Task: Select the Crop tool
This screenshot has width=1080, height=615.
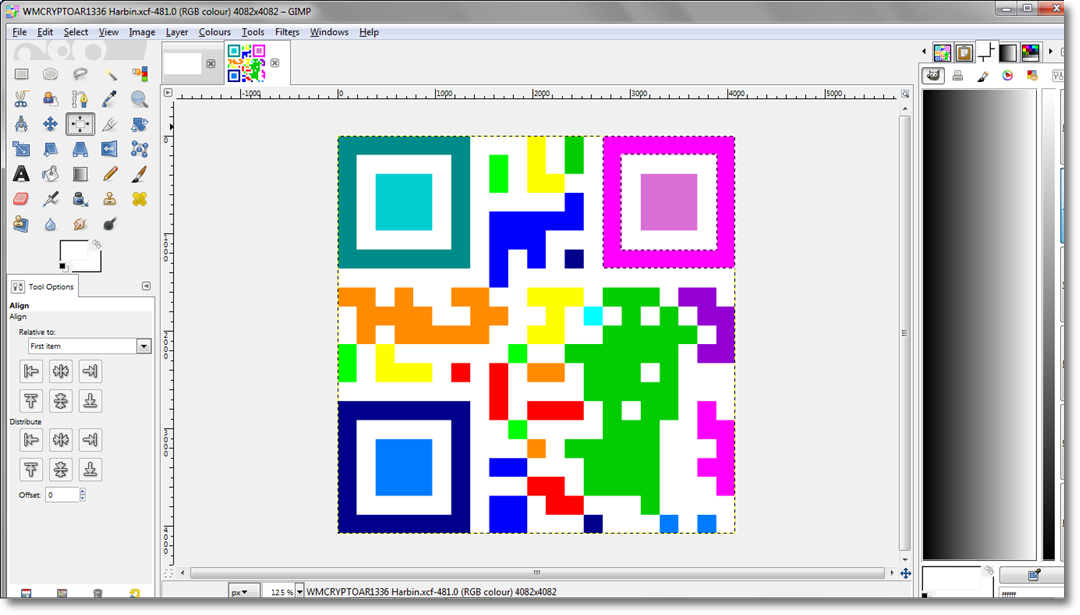Action: coord(110,124)
